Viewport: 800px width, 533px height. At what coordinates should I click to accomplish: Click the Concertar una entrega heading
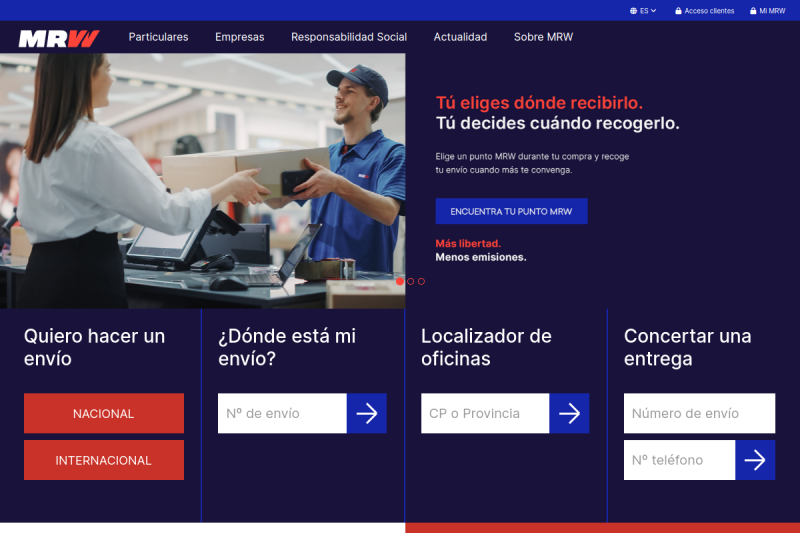point(687,347)
